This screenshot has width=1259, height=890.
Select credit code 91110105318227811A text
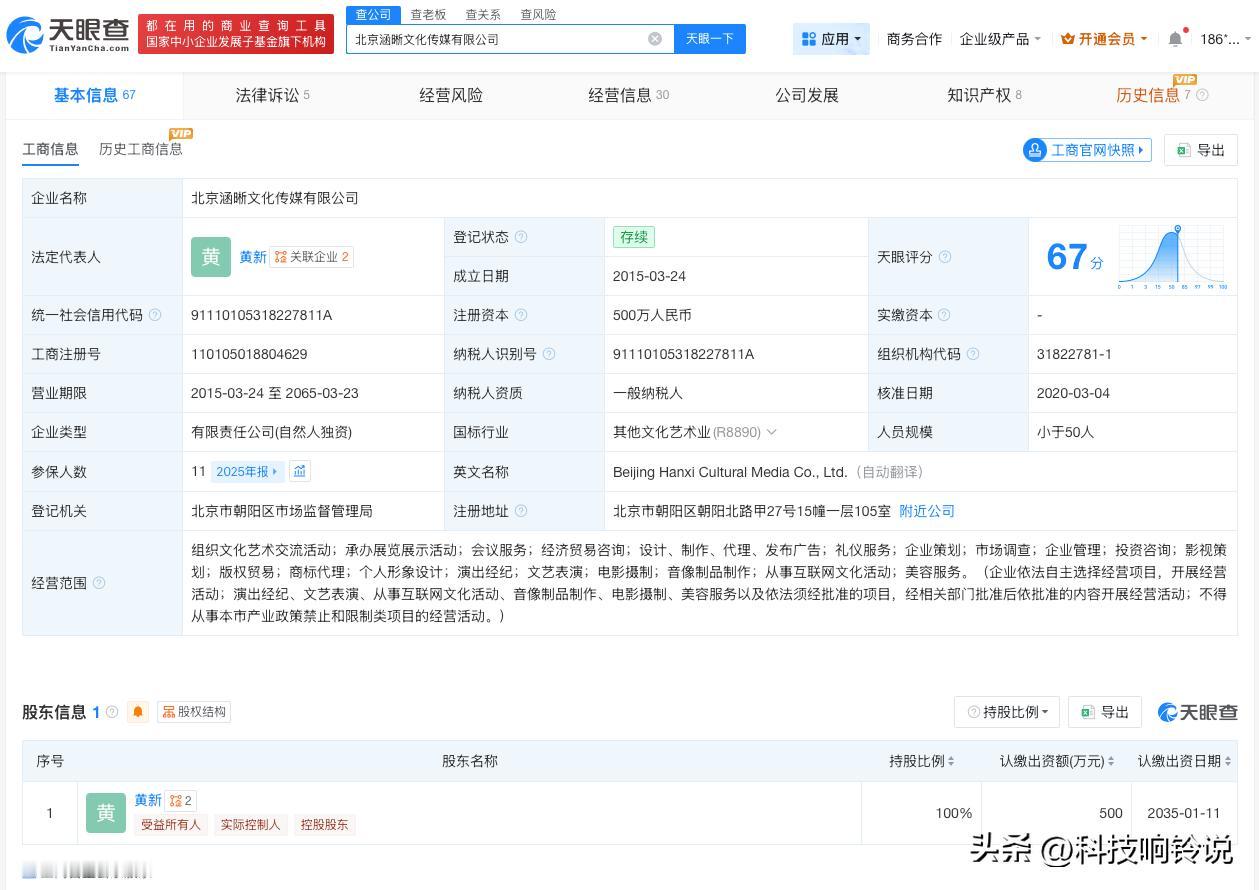(261, 315)
